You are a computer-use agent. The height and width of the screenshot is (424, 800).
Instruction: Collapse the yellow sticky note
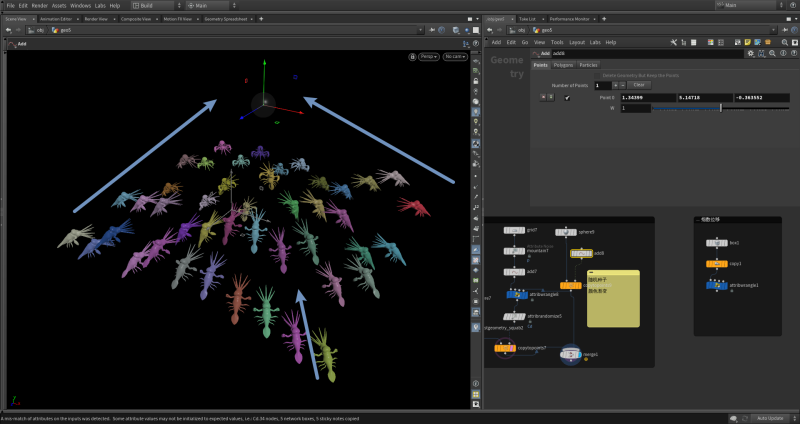(x=590, y=273)
